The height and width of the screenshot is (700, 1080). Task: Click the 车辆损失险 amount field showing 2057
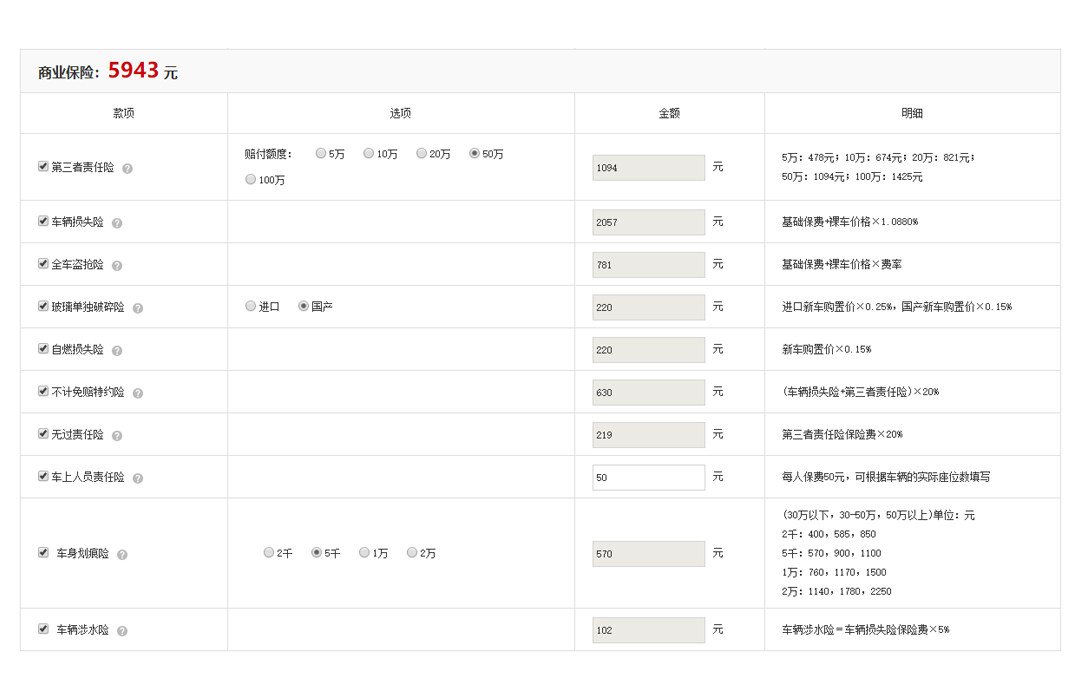pyautogui.click(x=648, y=222)
